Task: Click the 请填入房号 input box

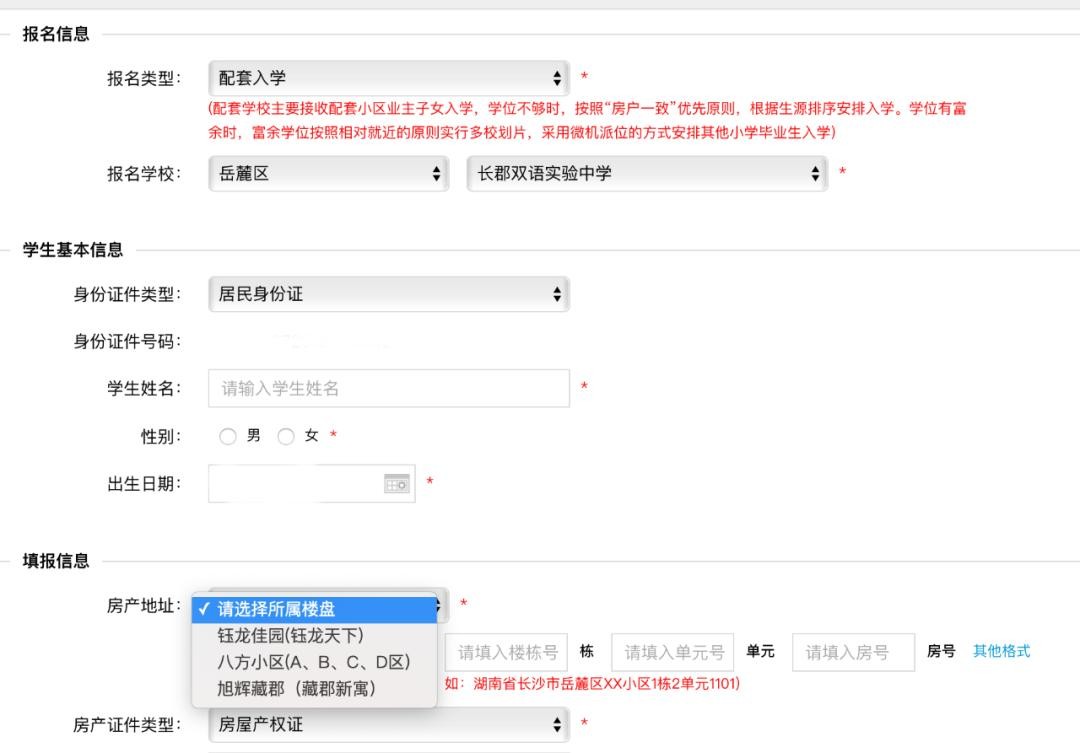Action: 853,652
